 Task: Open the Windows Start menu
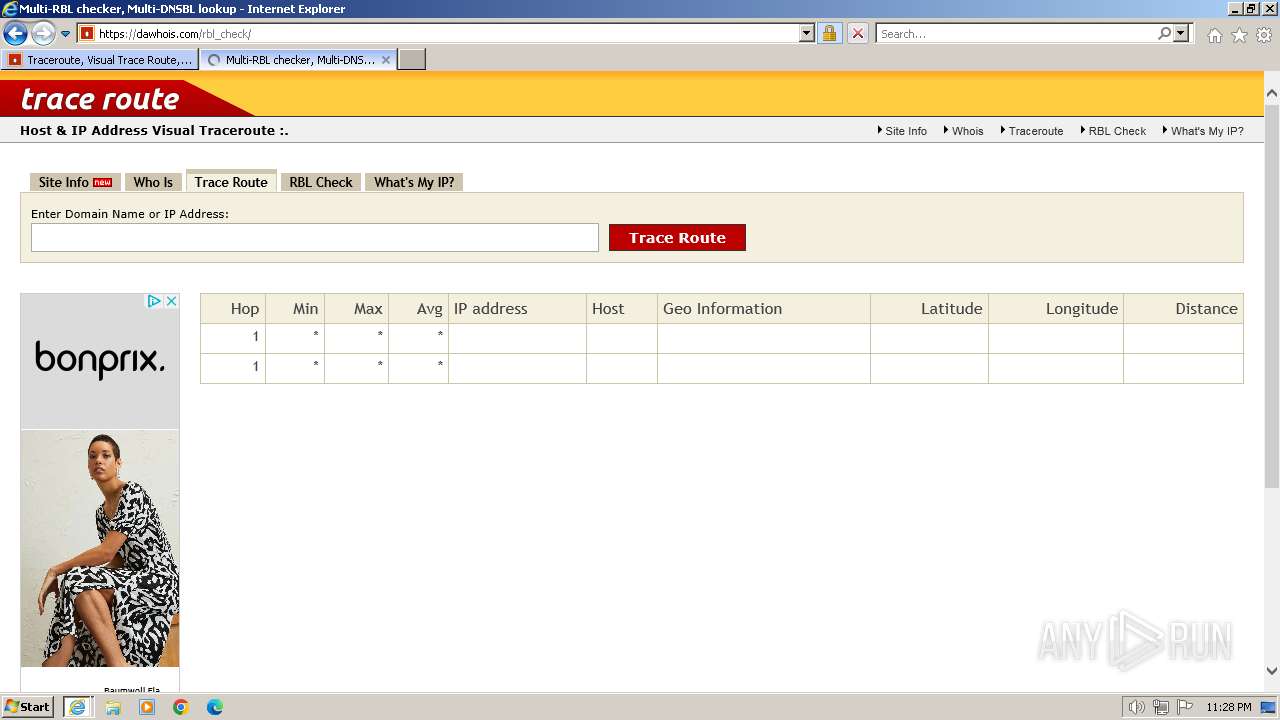click(28, 707)
